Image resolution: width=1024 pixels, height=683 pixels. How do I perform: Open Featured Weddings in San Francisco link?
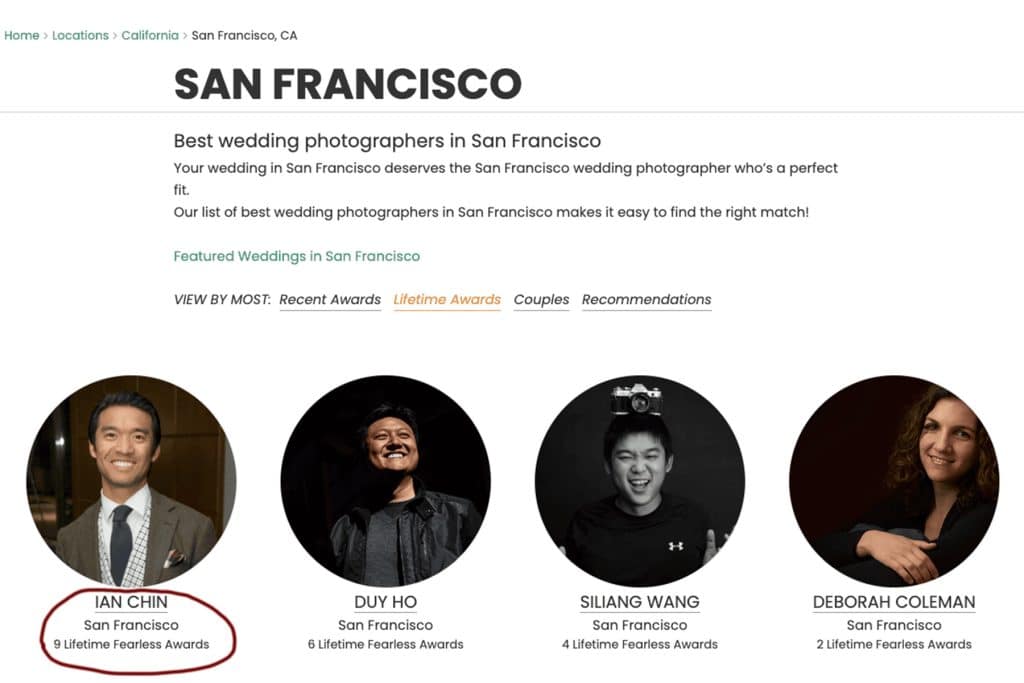click(296, 256)
